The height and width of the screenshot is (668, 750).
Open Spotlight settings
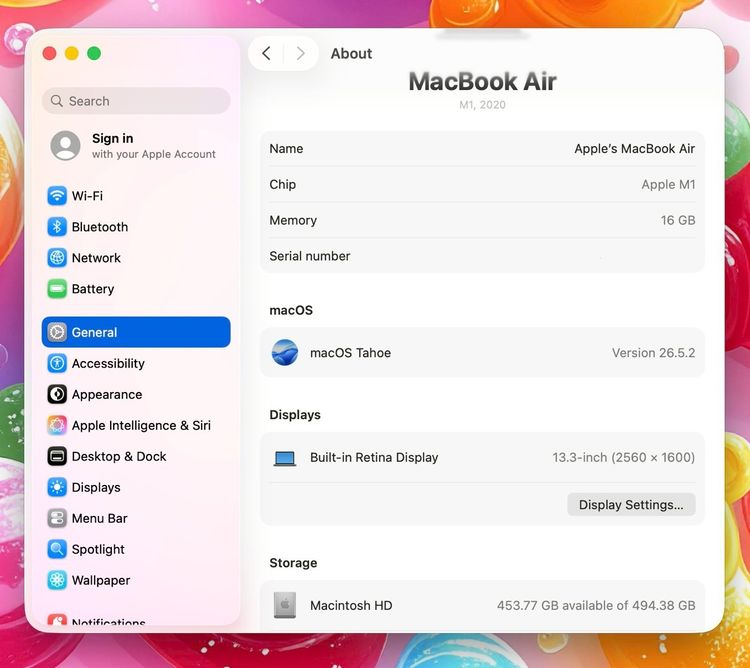tap(136, 549)
